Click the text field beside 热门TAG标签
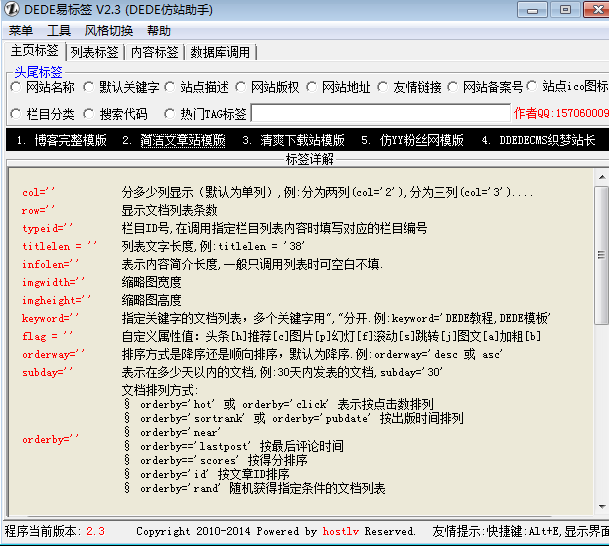Screen dimensions: 609x546 tap(381, 113)
